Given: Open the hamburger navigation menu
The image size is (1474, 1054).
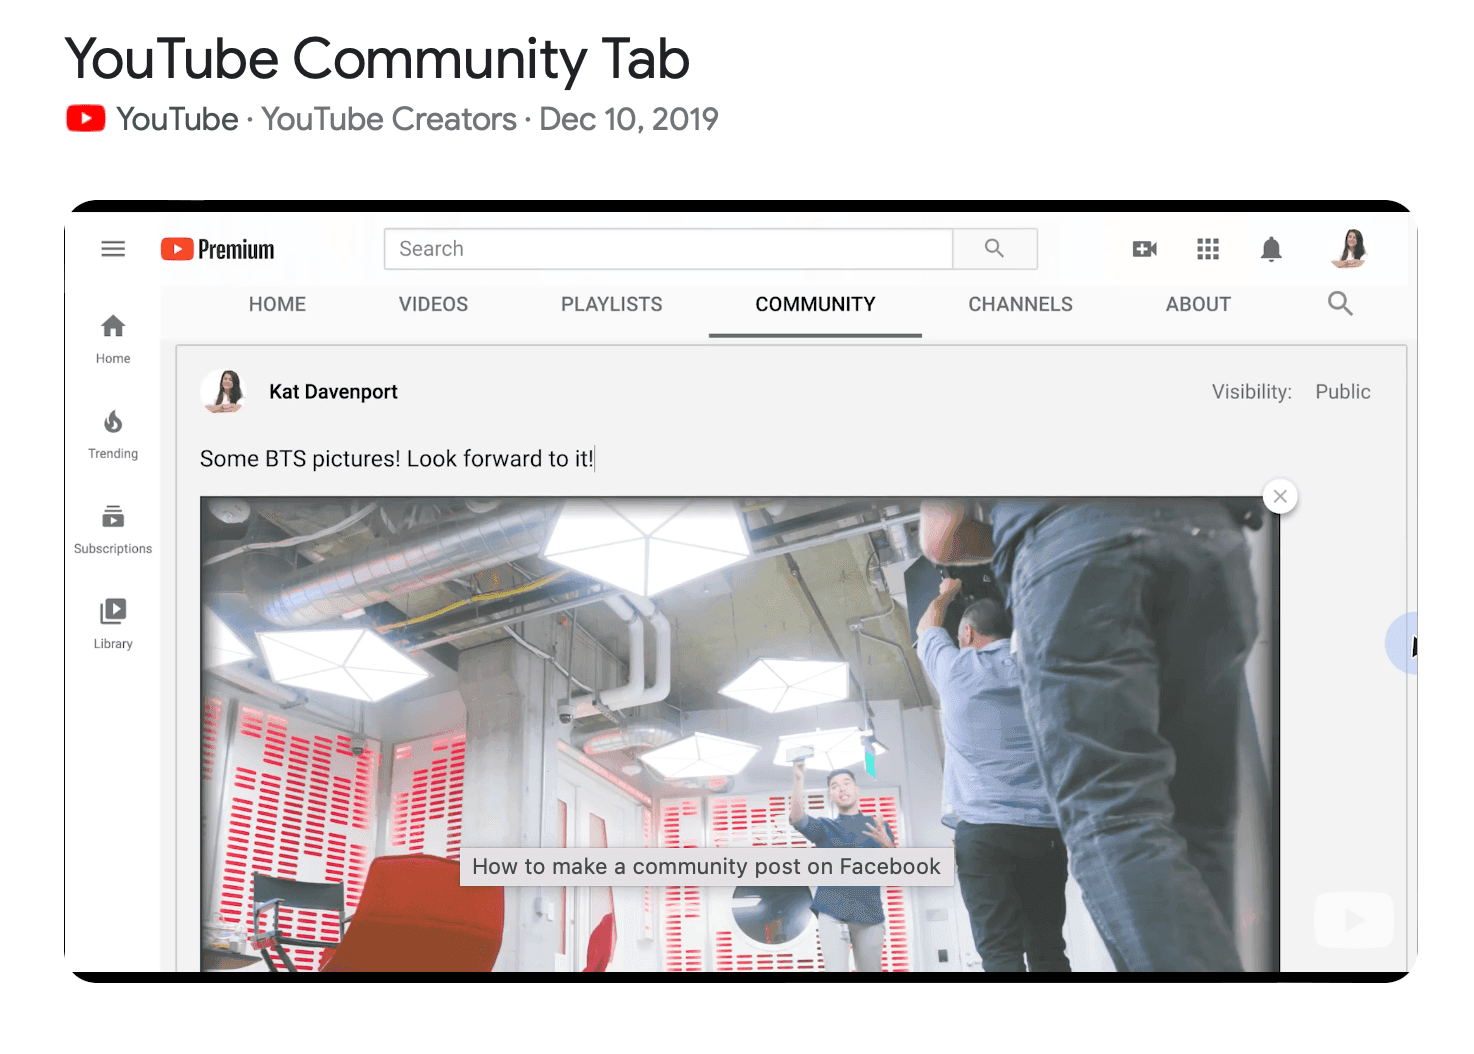Looking at the screenshot, I should click(112, 248).
